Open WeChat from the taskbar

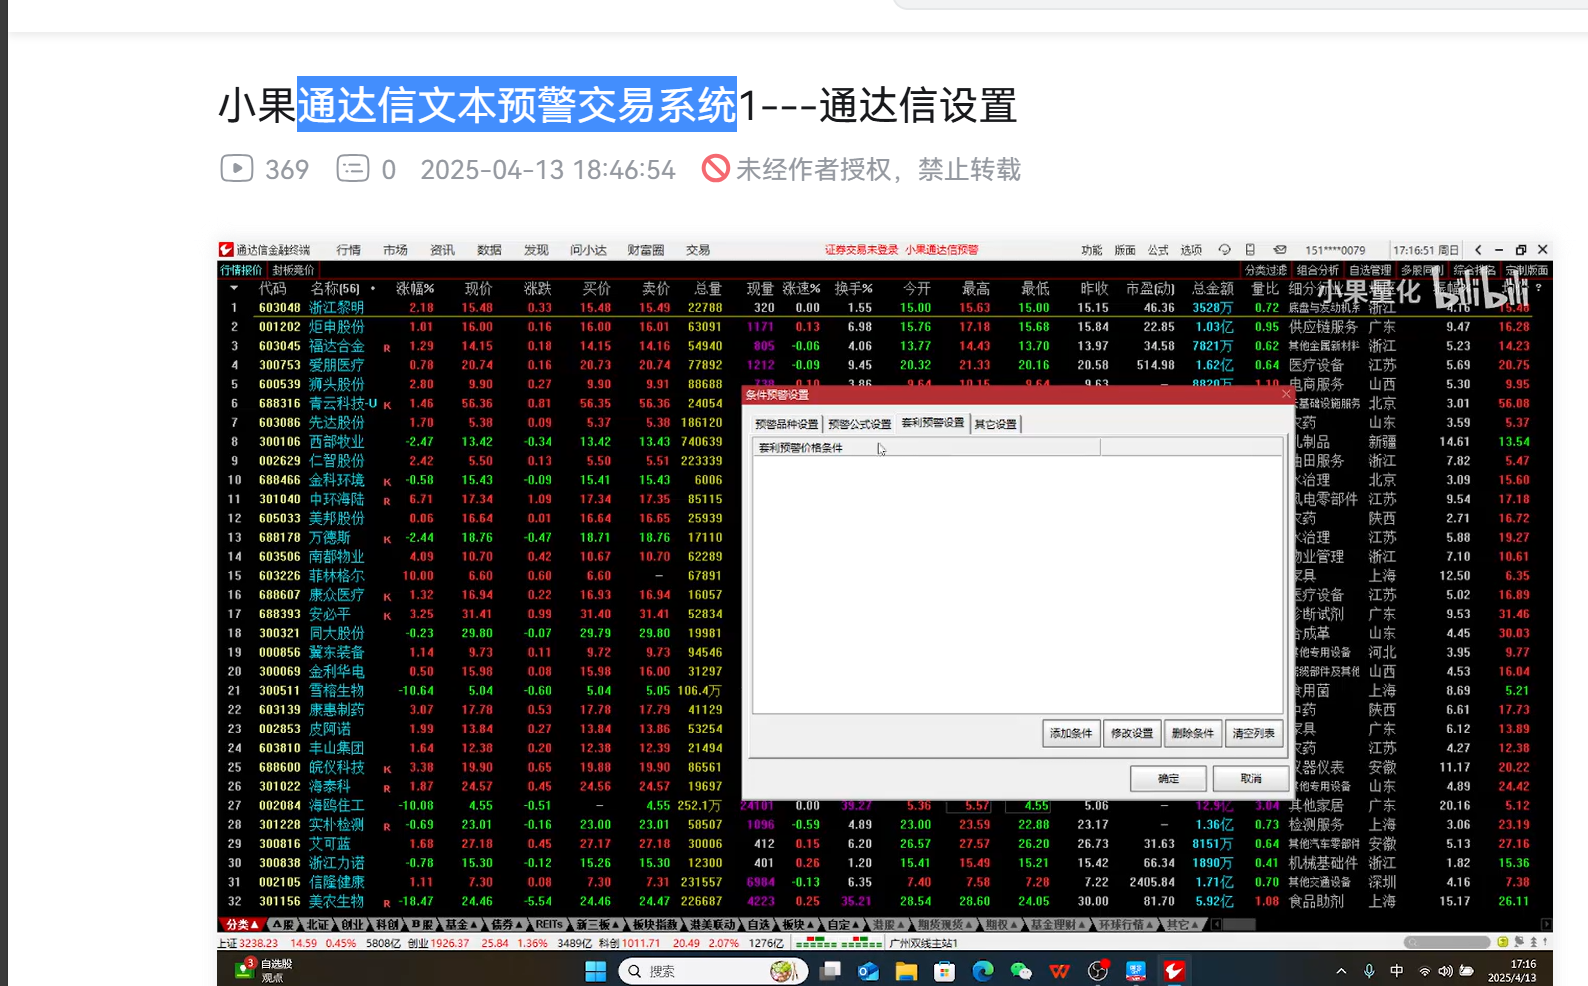click(1021, 971)
